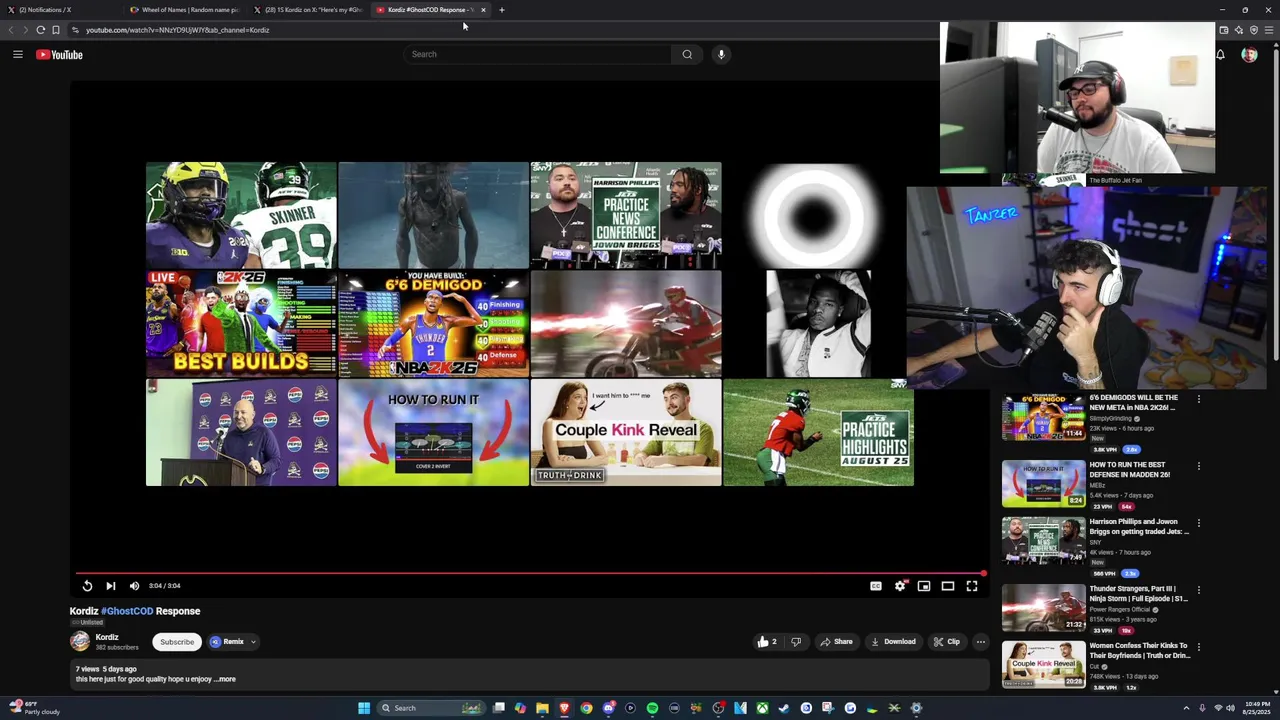Switch to the Notifications / X tab

60,10
